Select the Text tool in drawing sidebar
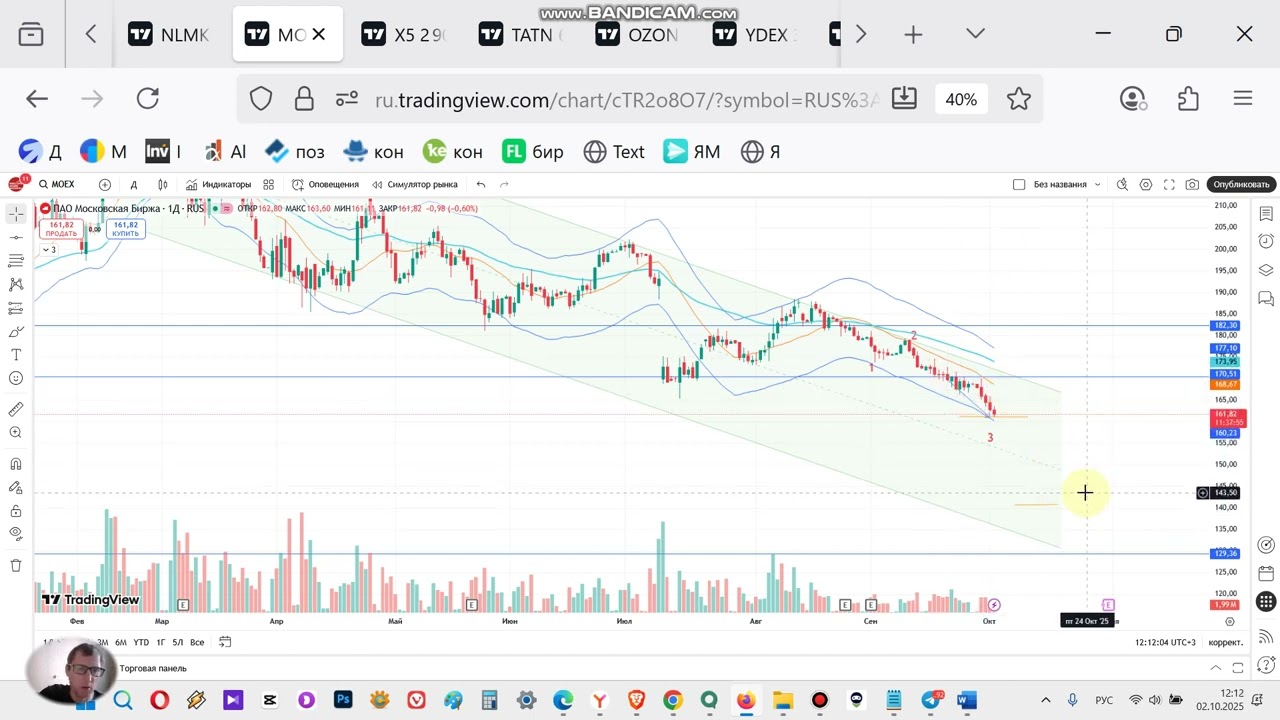The image size is (1280, 720). (x=16, y=355)
